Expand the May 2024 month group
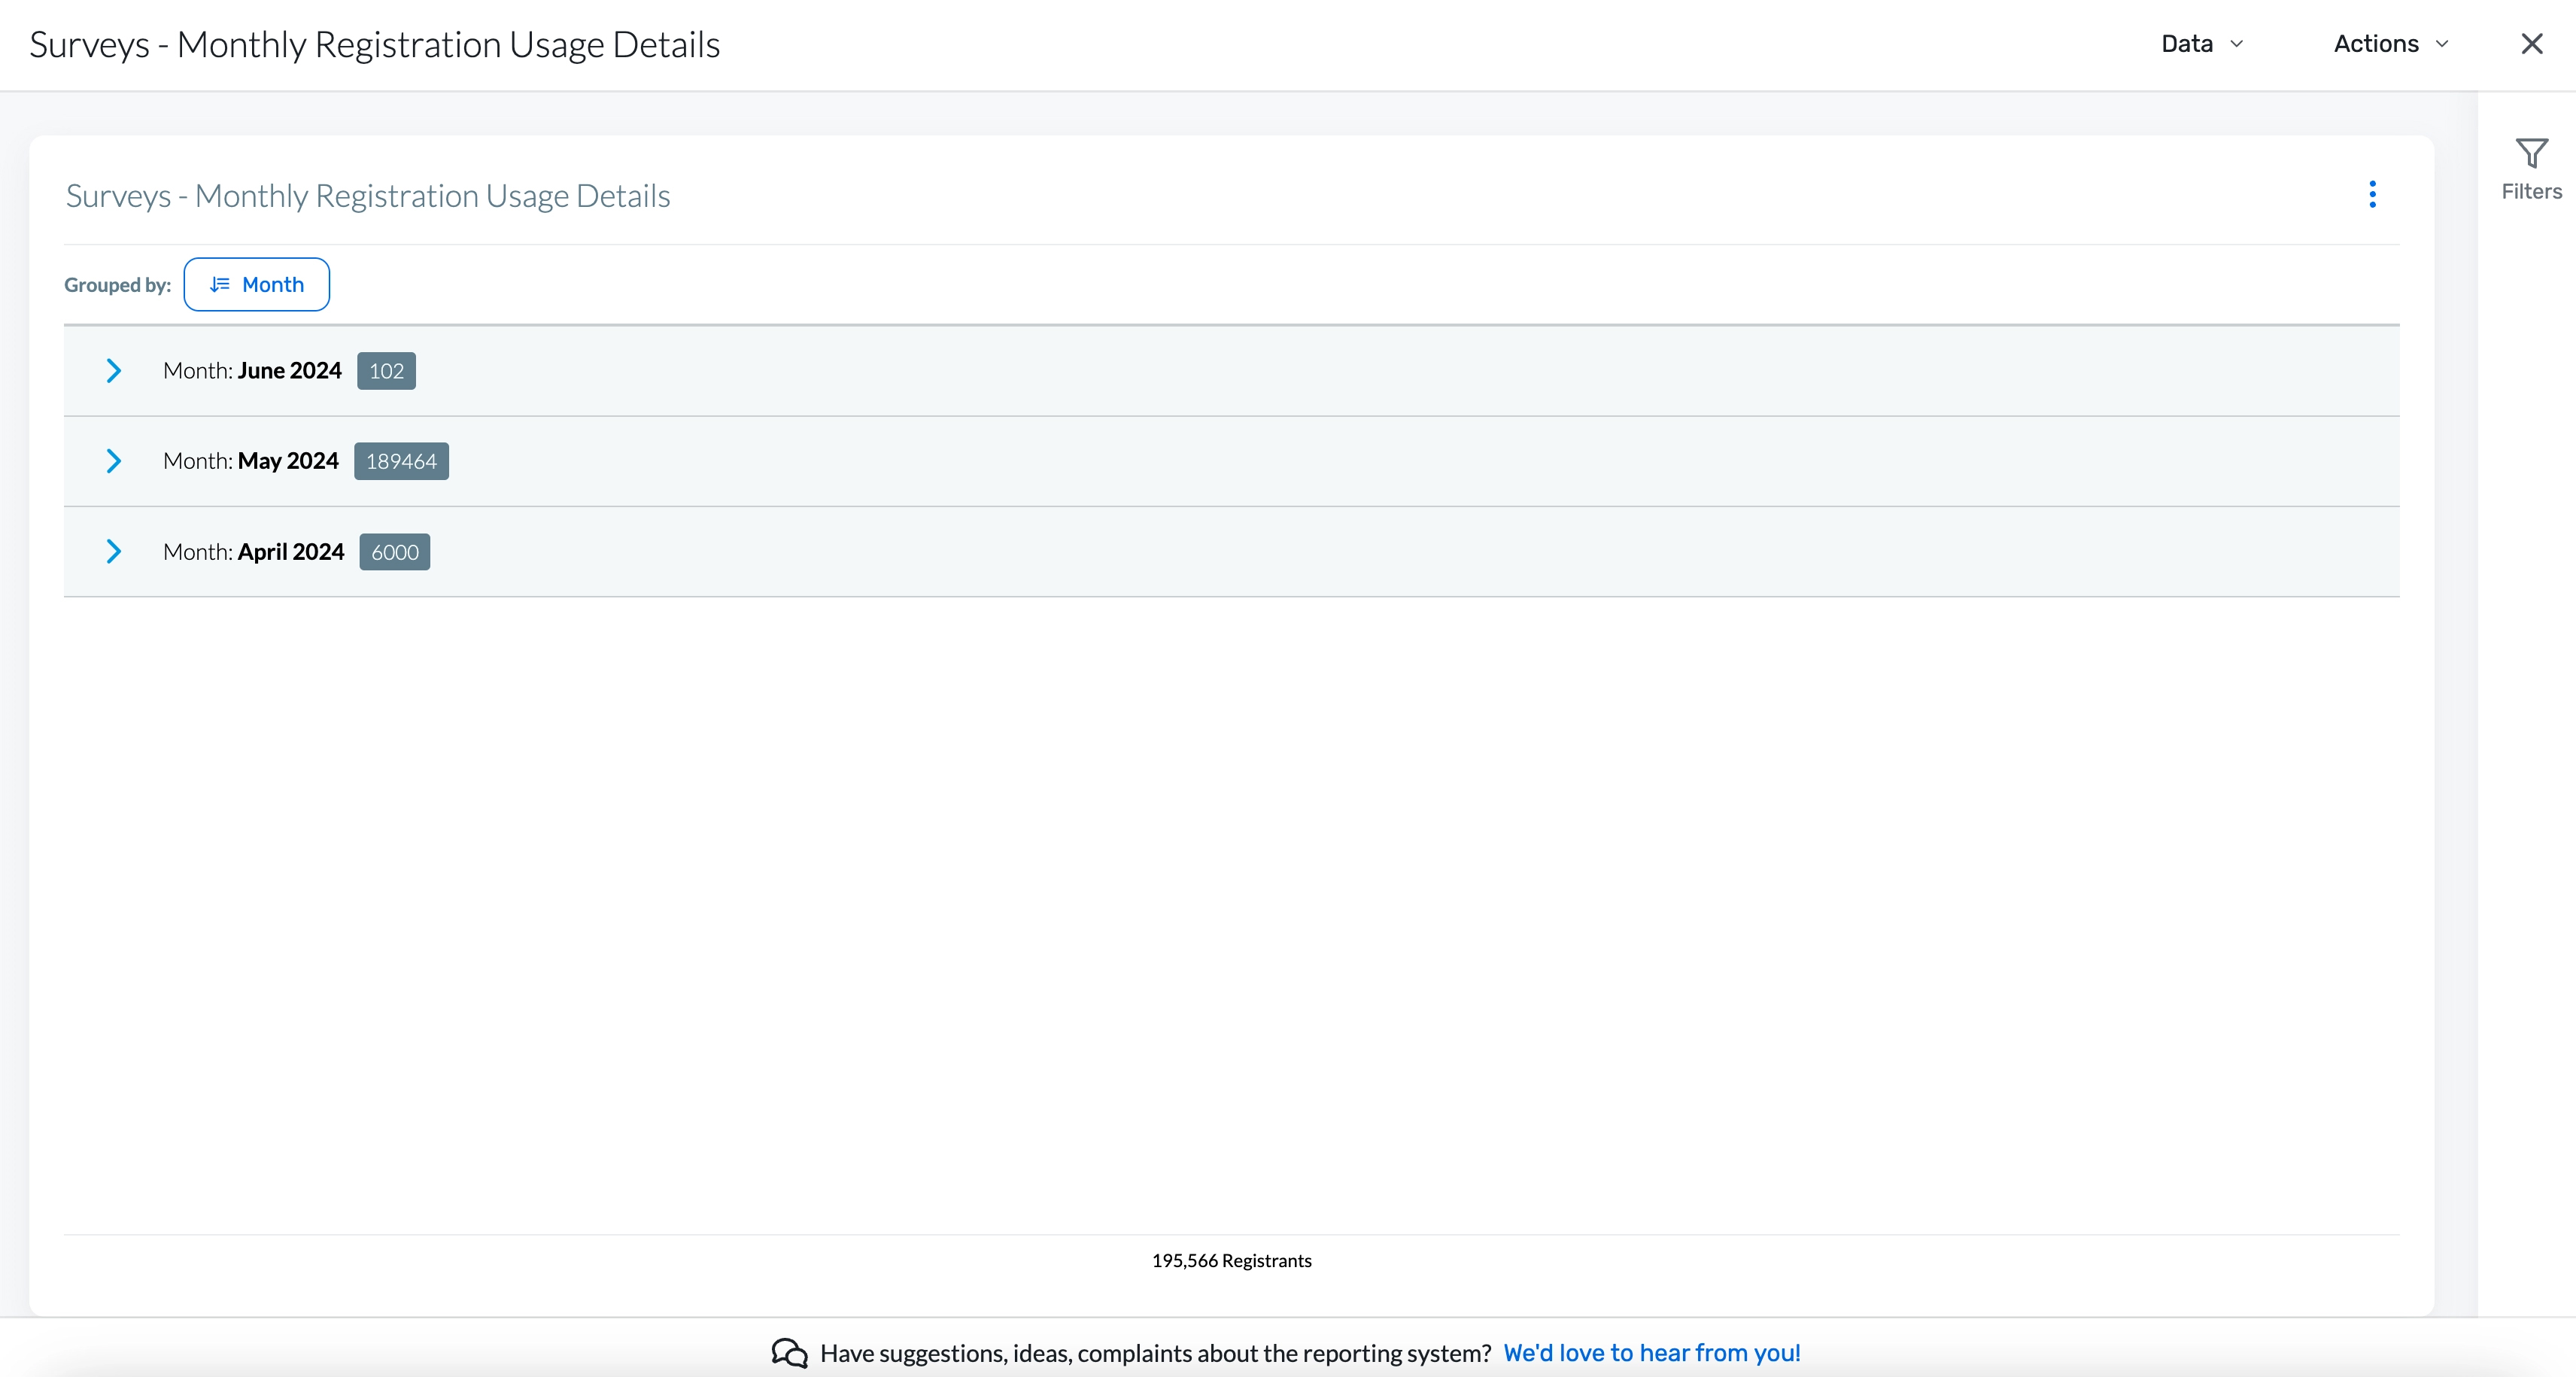 [113, 461]
